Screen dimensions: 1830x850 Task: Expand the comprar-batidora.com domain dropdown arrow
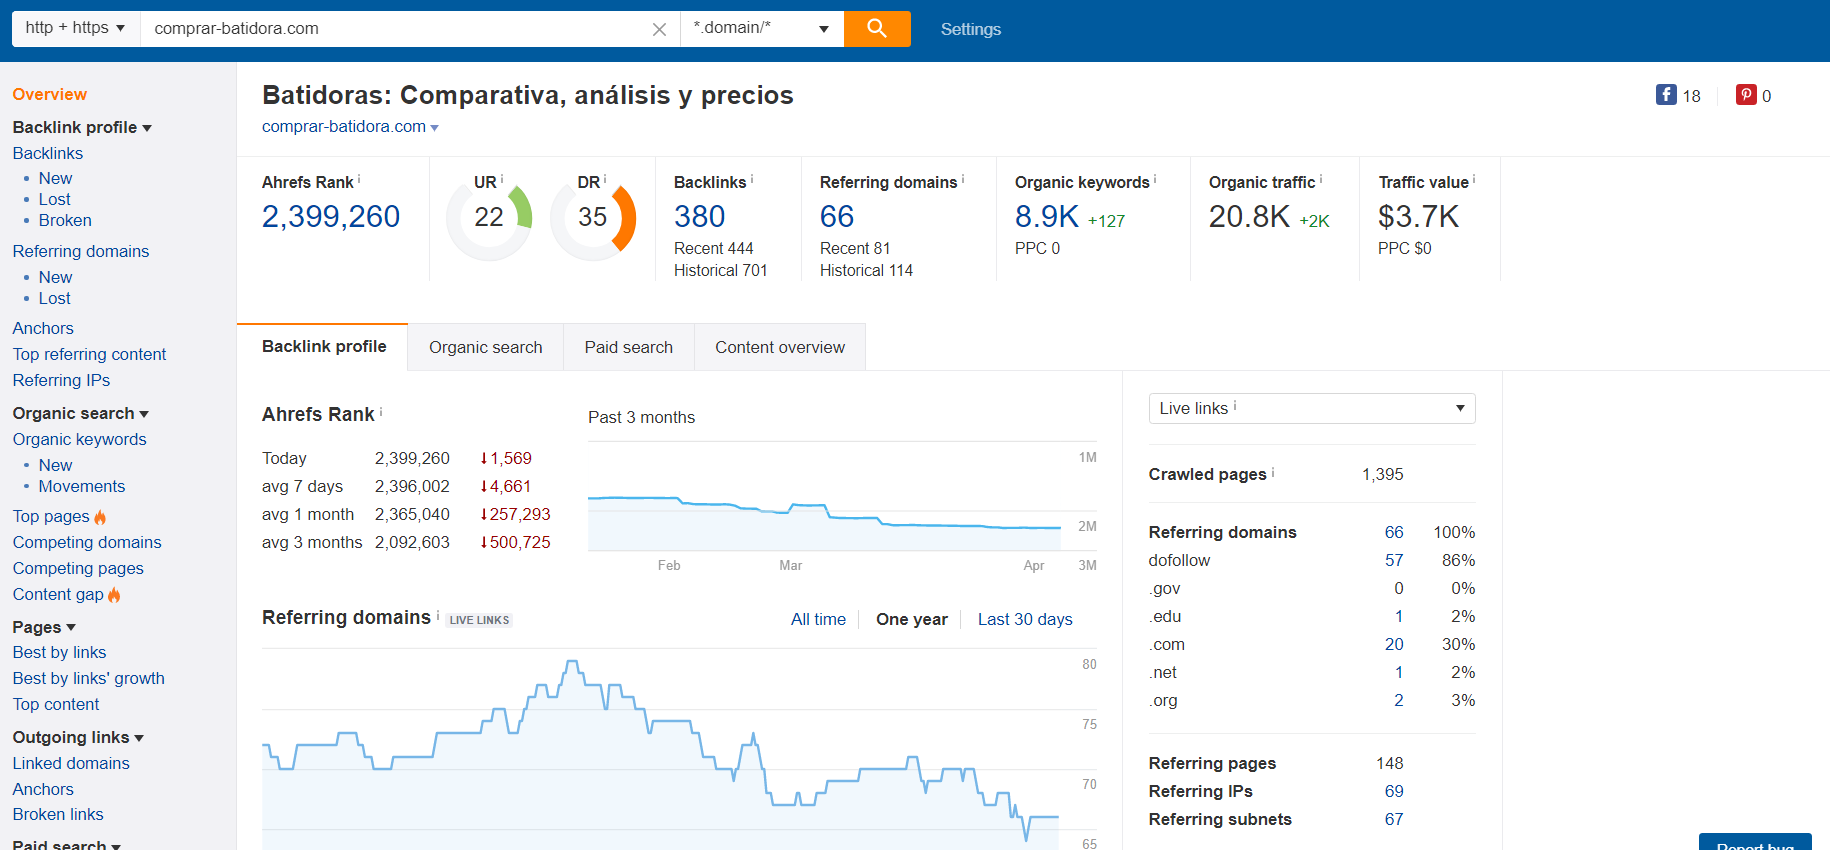[434, 128]
